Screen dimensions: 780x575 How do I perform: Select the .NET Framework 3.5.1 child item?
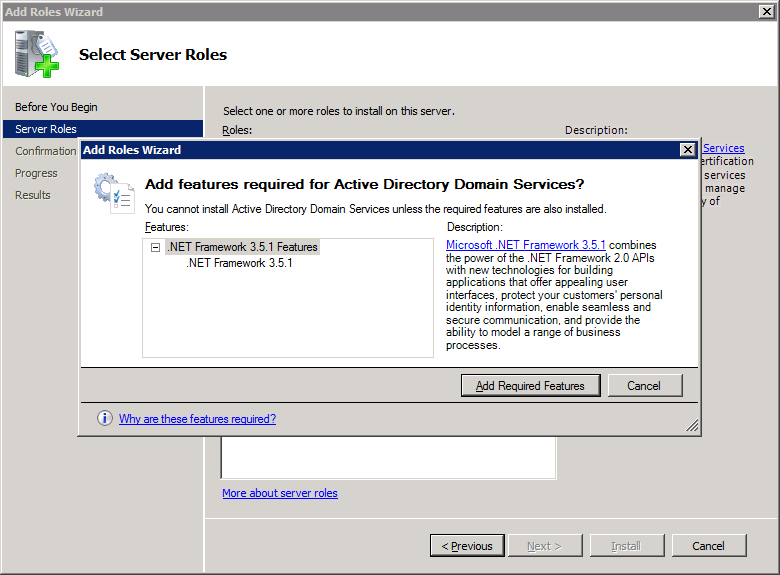[x=239, y=263]
